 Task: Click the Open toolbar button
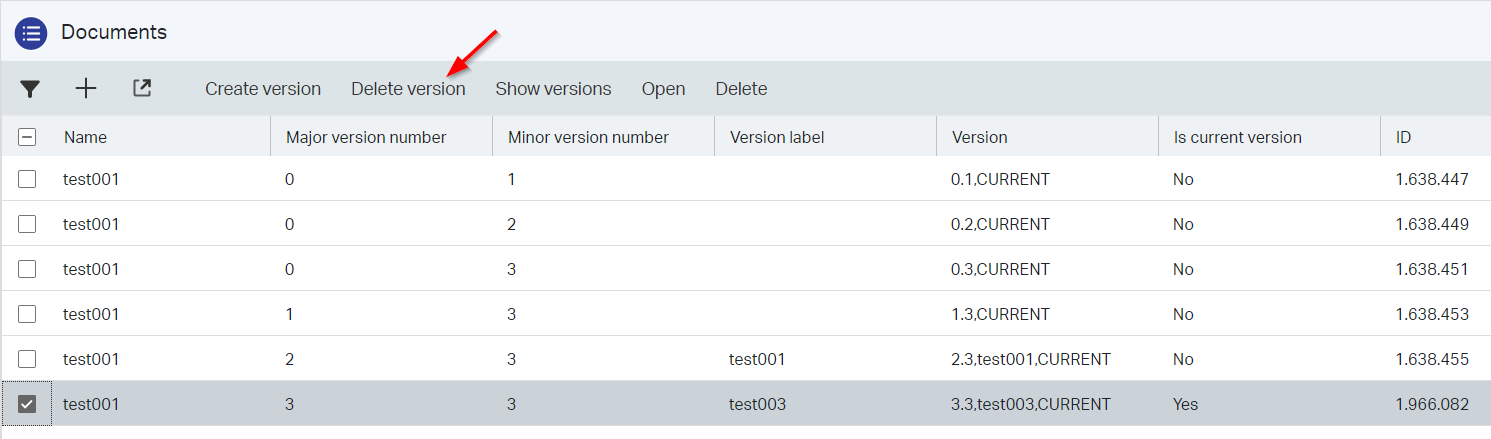tap(663, 89)
